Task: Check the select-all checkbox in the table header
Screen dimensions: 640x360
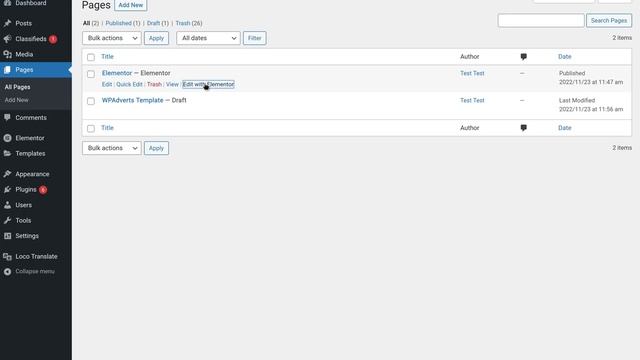Action: pos(91,57)
